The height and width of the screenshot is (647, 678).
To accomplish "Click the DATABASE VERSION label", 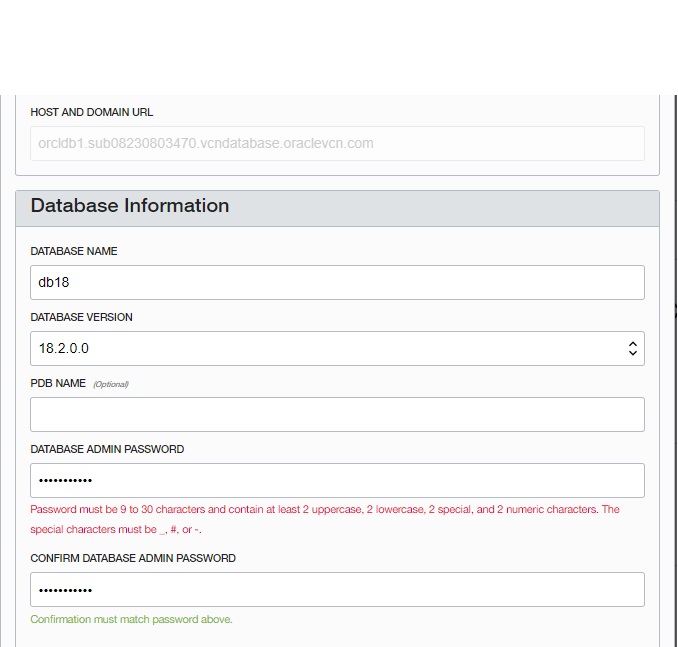I will [x=81, y=317].
